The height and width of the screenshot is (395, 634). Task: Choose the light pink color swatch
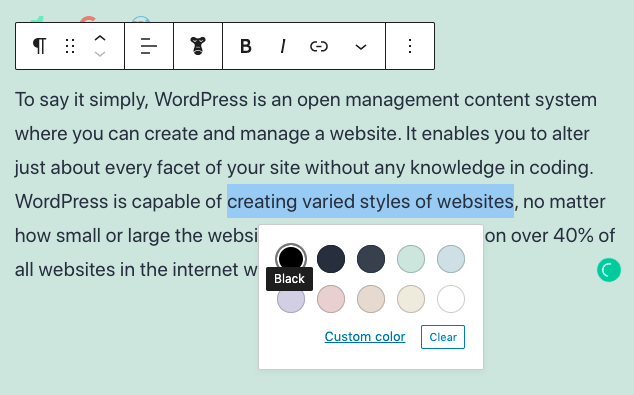click(x=331, y=299)
